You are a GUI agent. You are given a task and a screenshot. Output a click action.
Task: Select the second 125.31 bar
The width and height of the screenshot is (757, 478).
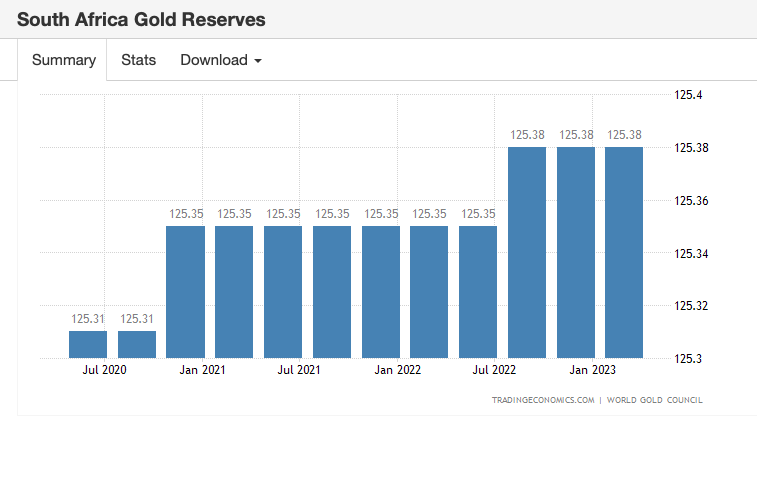(137, 344)
